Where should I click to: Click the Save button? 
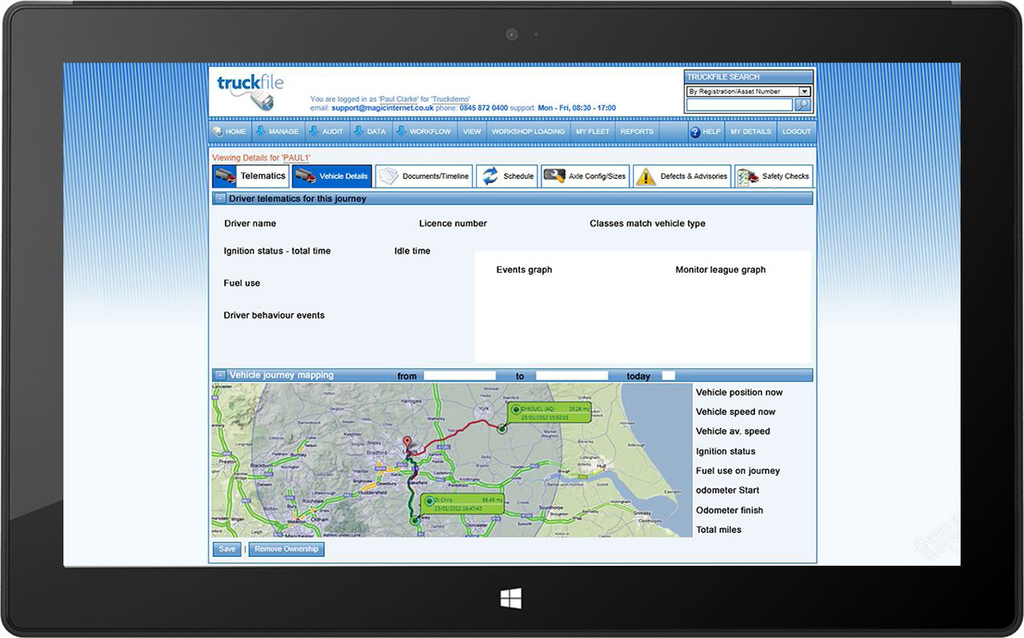(227, 549)
